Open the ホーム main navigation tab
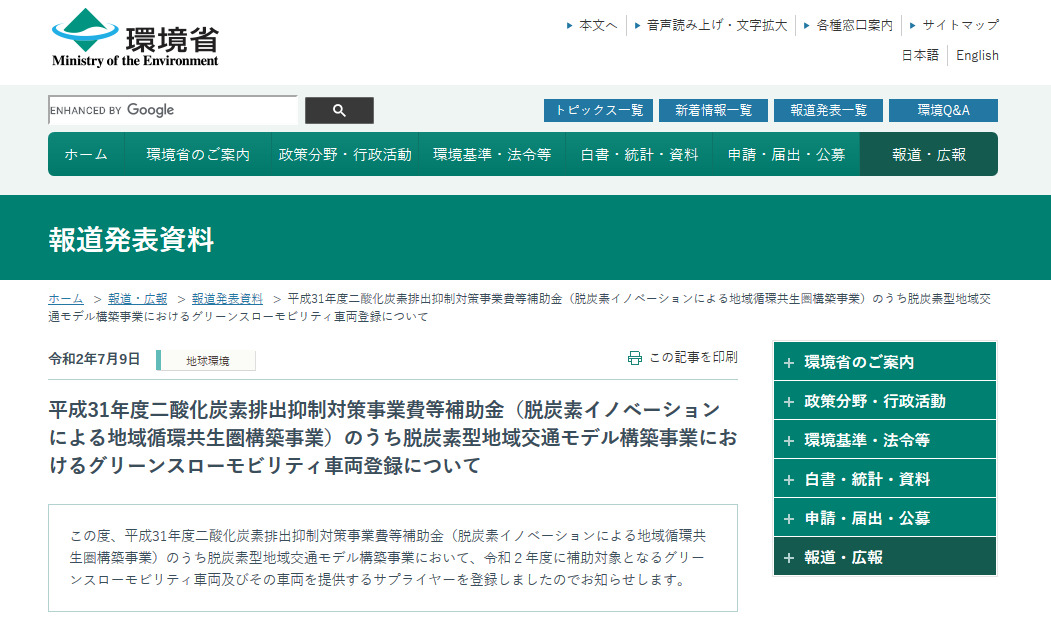 click(x=86, y=154)
